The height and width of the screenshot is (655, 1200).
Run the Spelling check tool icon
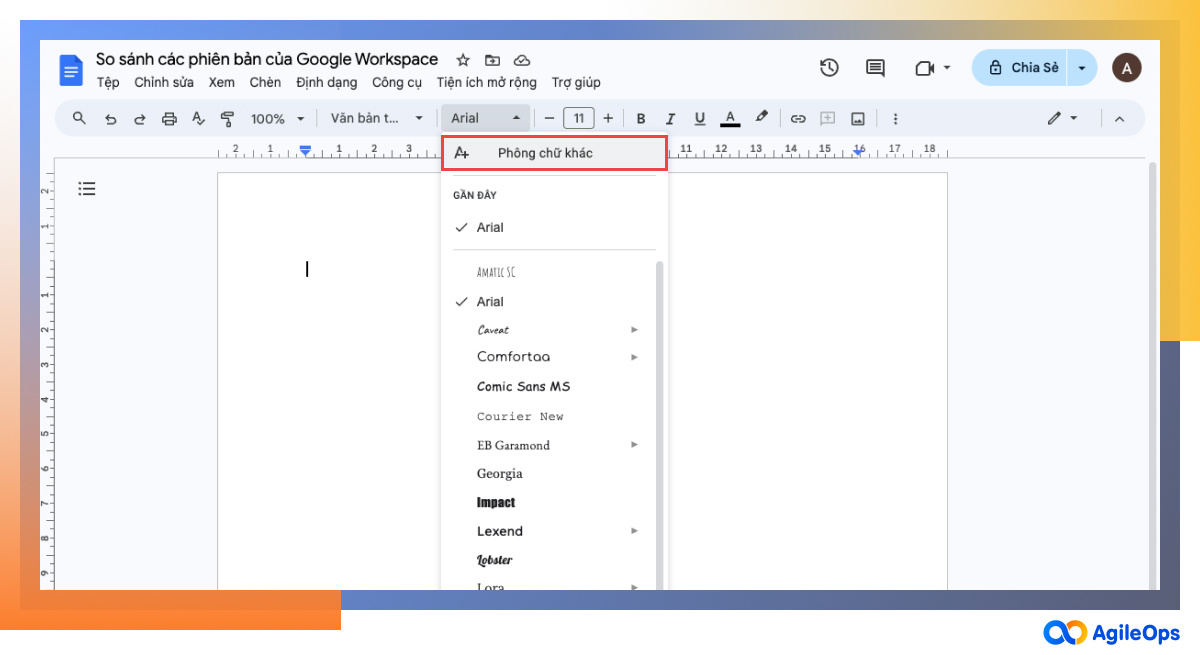coord(198,118)
